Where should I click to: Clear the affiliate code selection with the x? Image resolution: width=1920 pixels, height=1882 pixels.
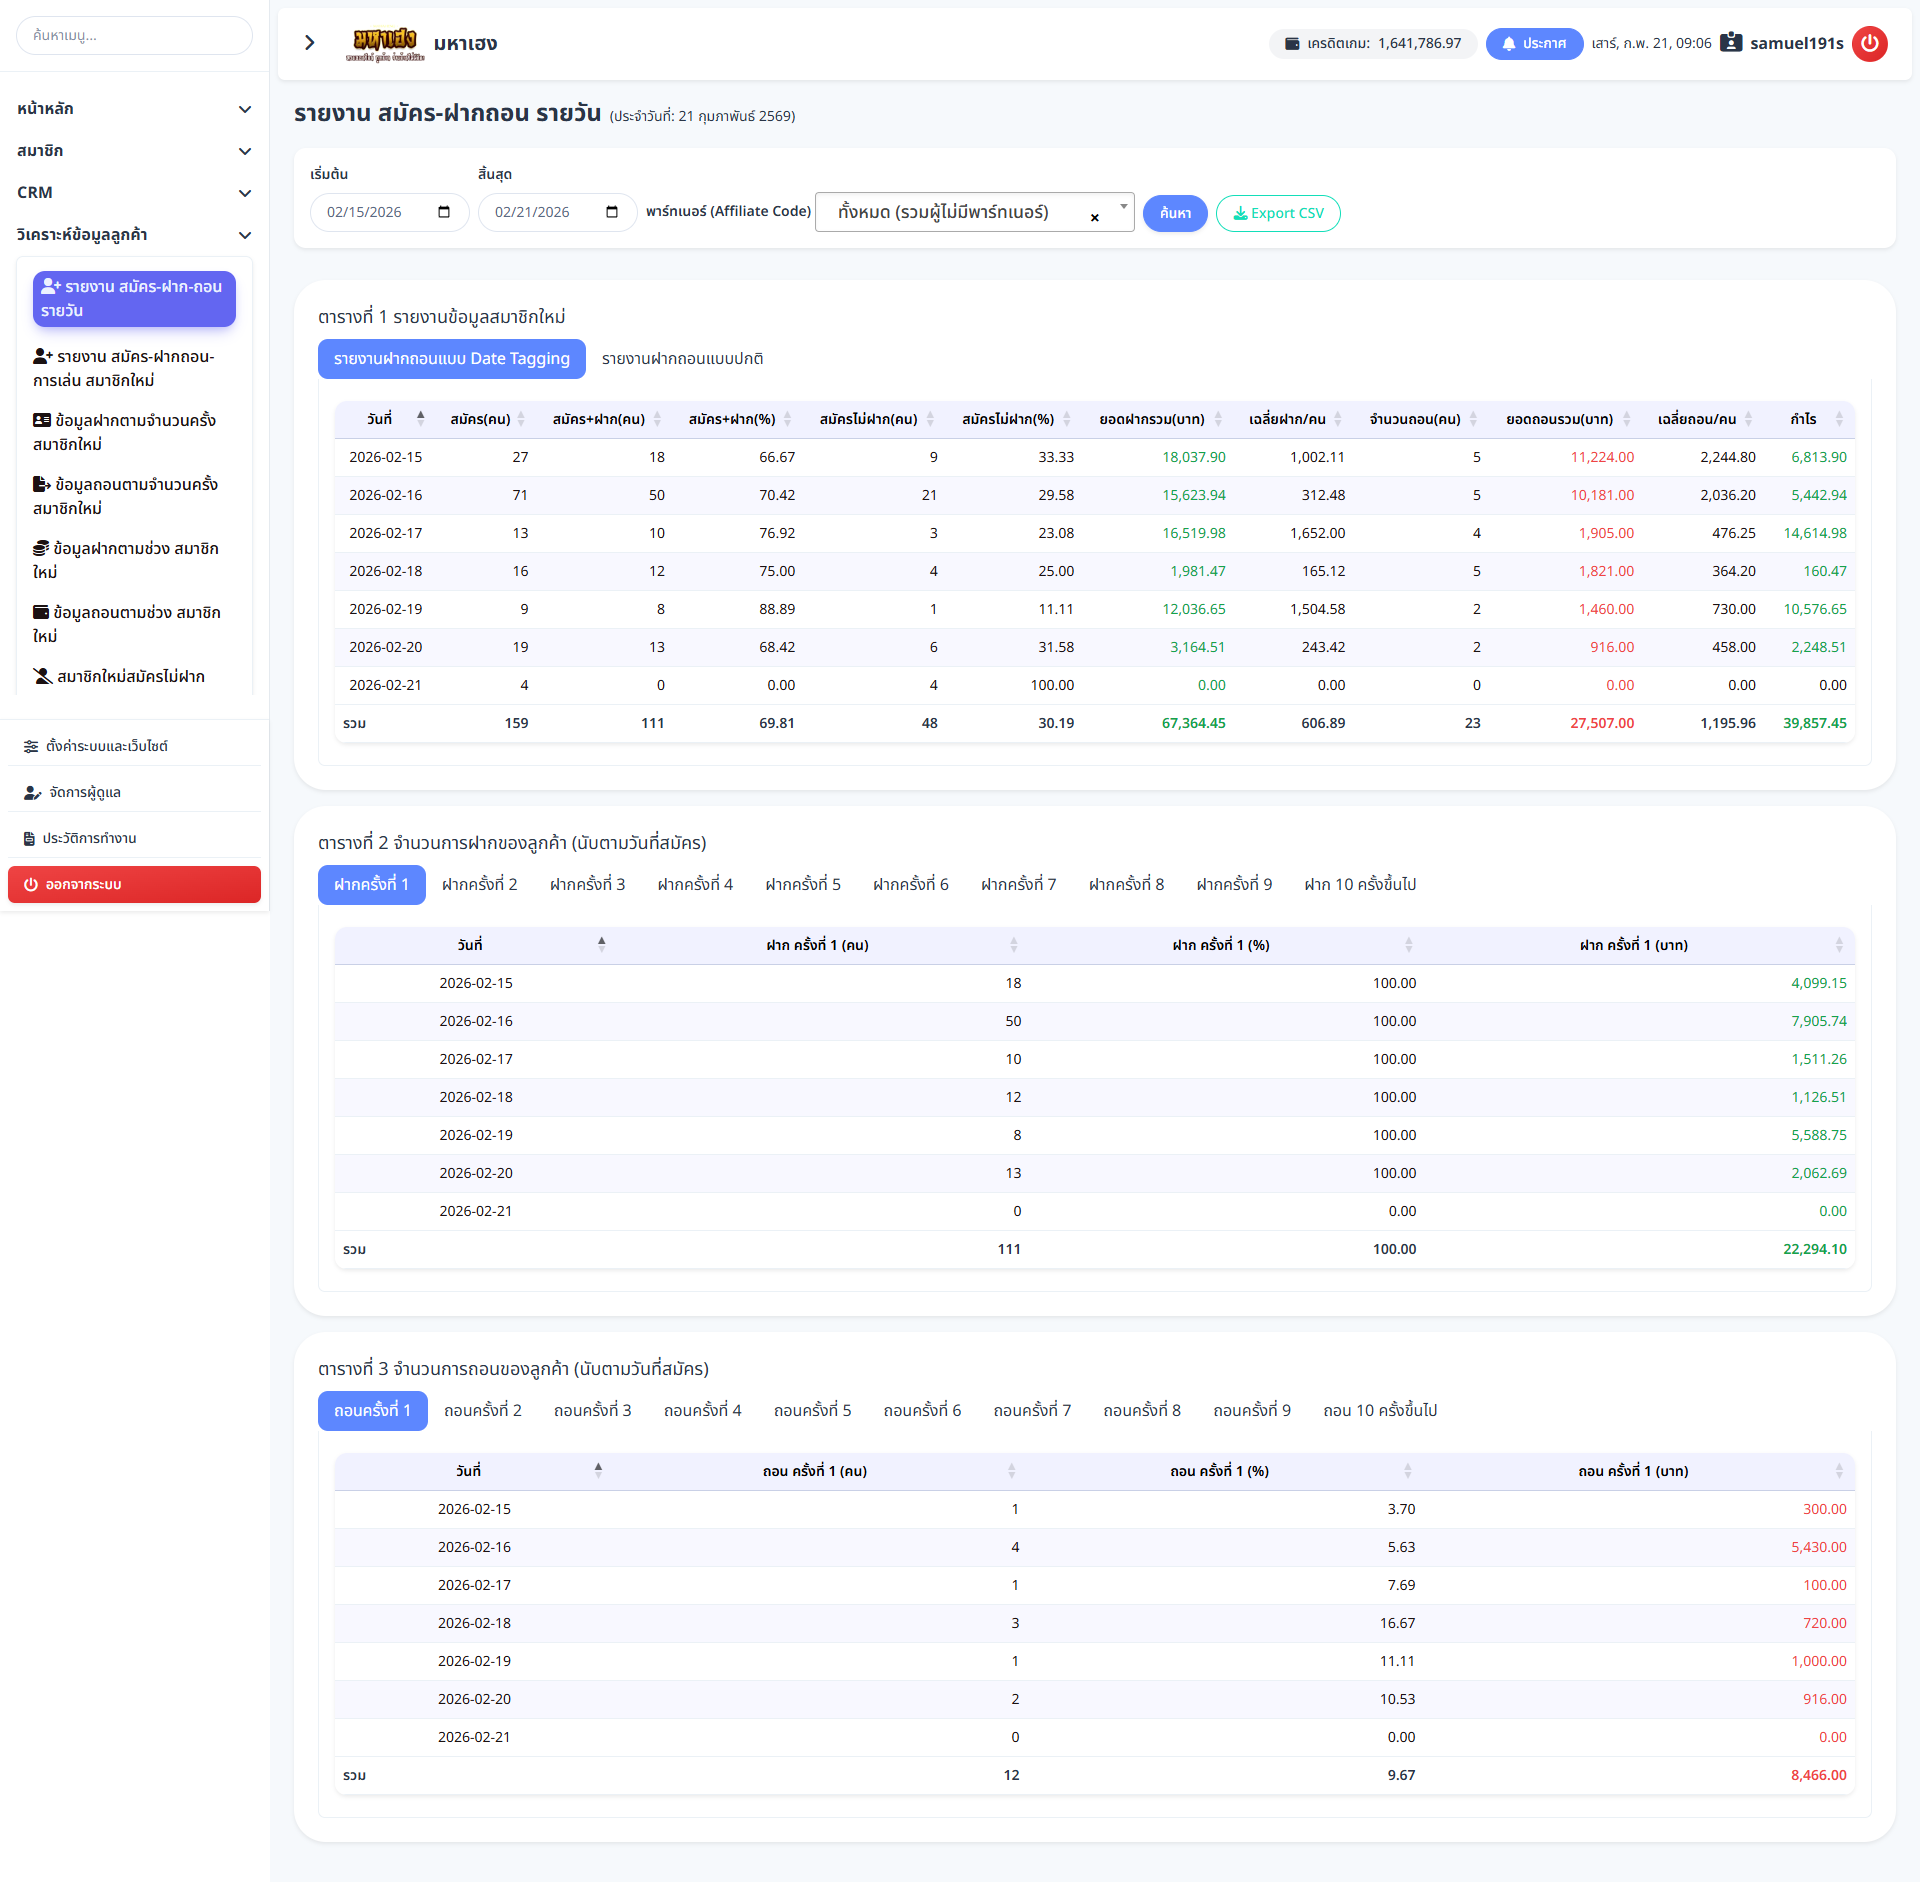coord(1095,217)
